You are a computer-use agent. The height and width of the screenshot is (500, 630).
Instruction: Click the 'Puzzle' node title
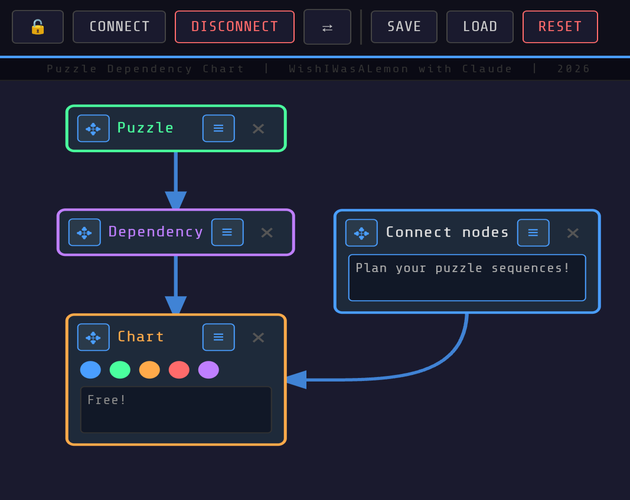click(145, 128)
